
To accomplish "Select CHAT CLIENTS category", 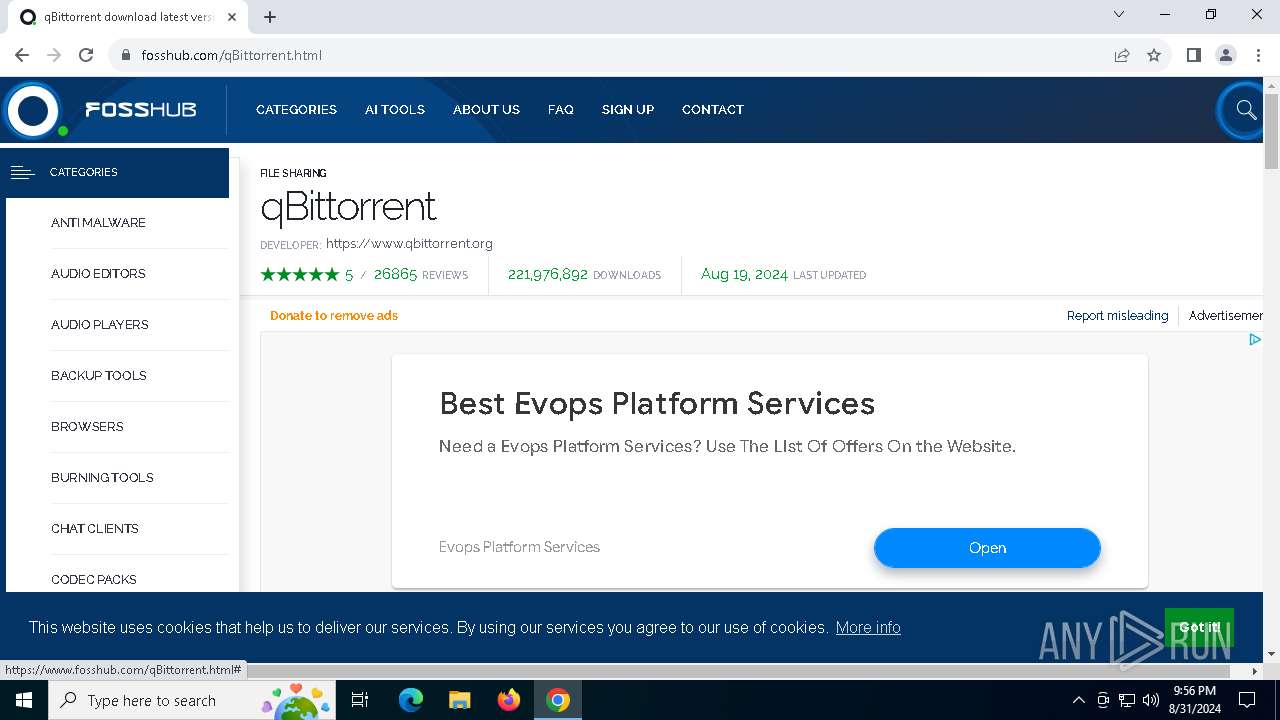I will click(x=95, y=529).
